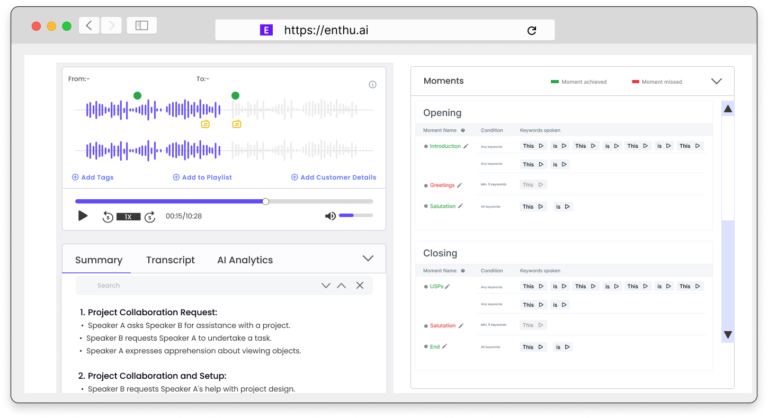This screenshot has width=768, height=418.
Task: Jump to the green marker at the playhead boundary
Action: tap(236, 96)
